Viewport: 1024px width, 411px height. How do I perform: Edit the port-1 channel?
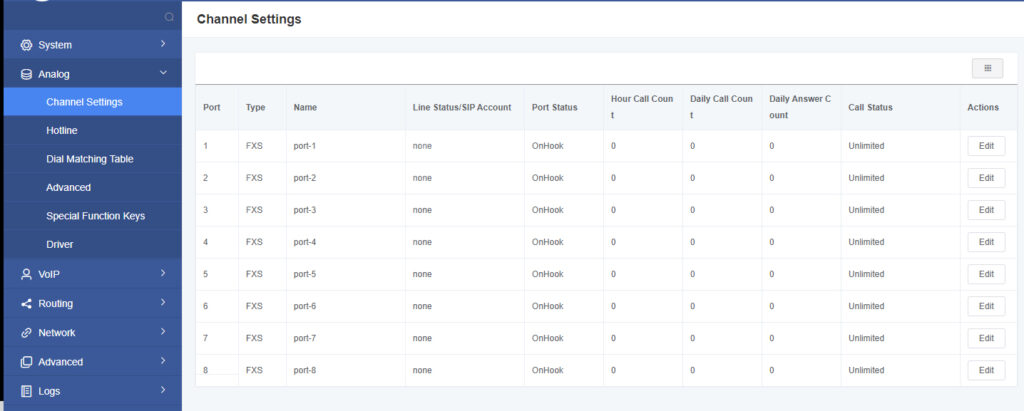[x=986, y=146]
